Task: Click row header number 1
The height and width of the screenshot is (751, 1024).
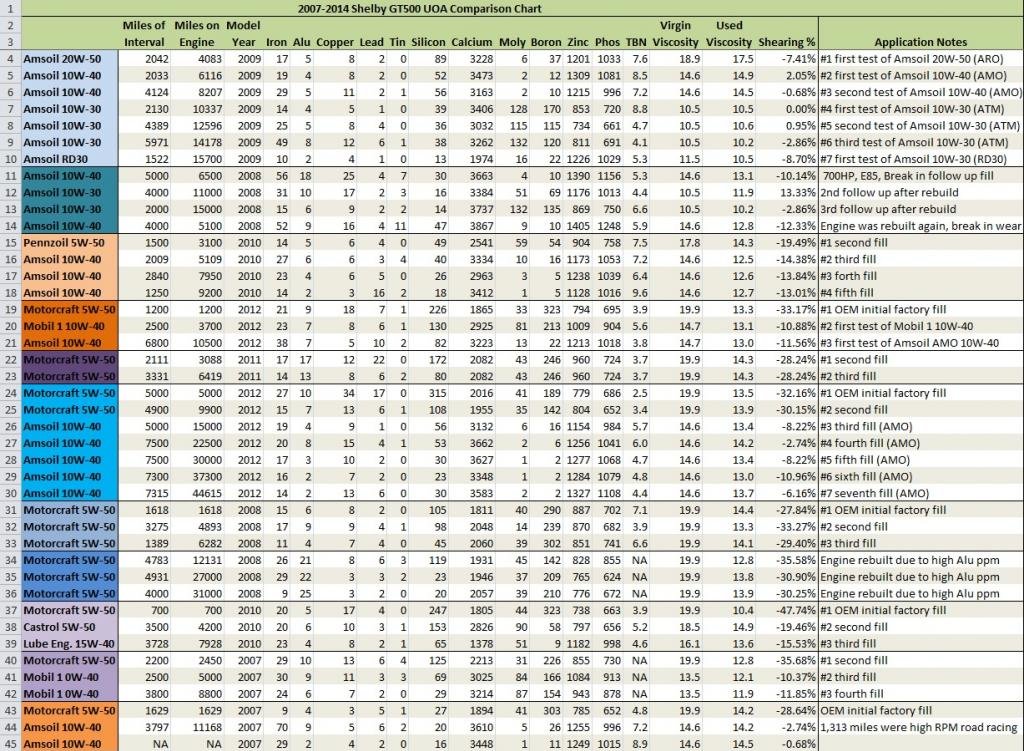Action: tap(10, 8)
